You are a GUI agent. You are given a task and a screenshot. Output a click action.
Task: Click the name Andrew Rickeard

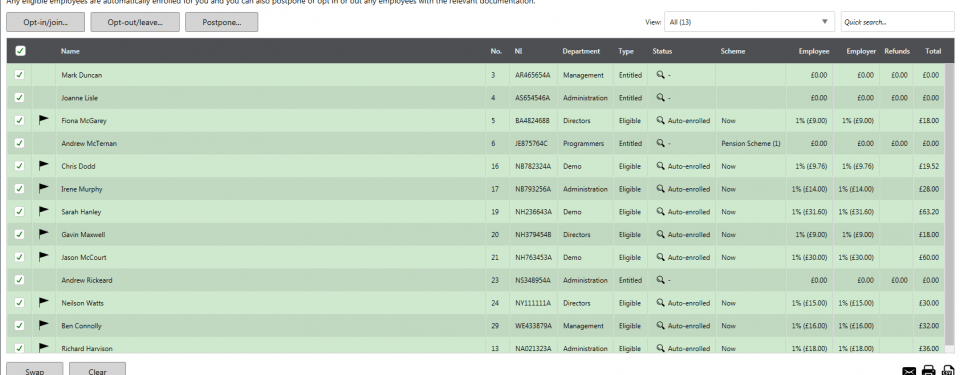click(x=86, y=280)
